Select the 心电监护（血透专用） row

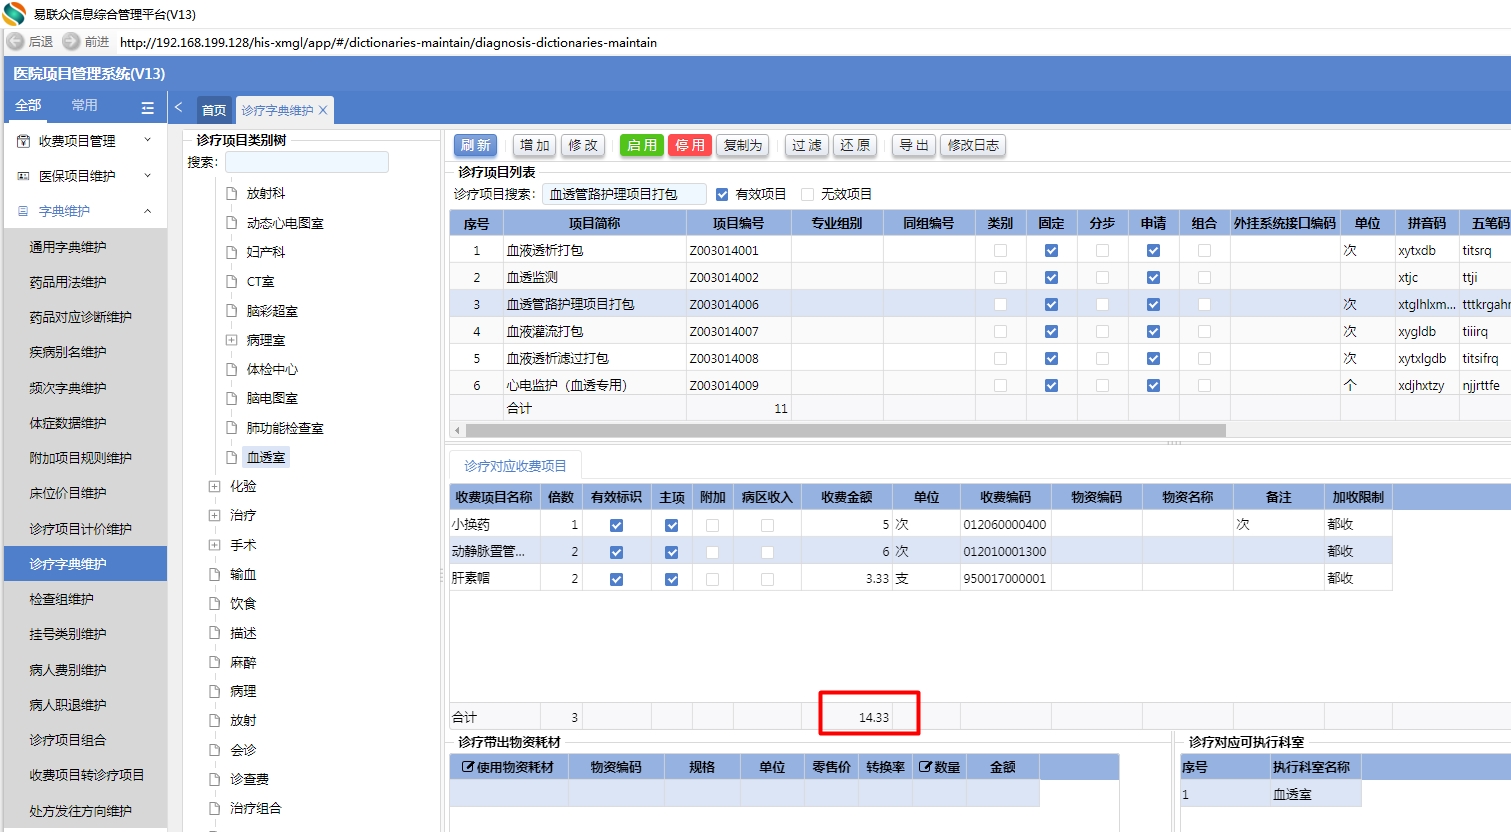click(980, 385)
